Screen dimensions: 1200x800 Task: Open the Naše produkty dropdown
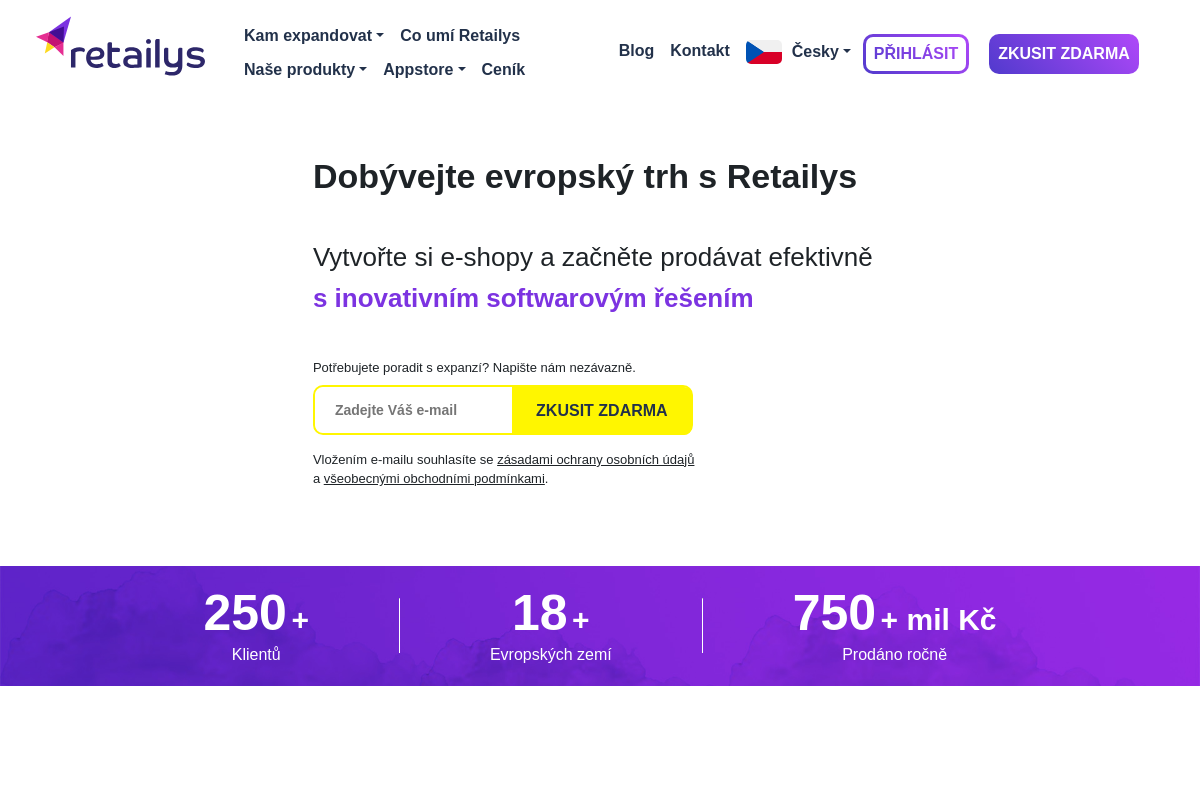point(305,69)
